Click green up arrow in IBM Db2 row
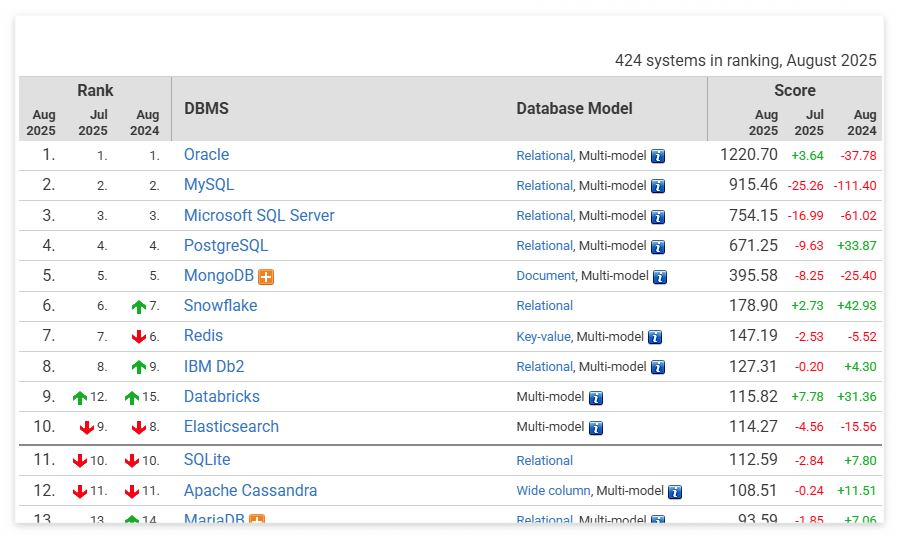The height and width of the screenshot is (538, 899). [139, 367]
